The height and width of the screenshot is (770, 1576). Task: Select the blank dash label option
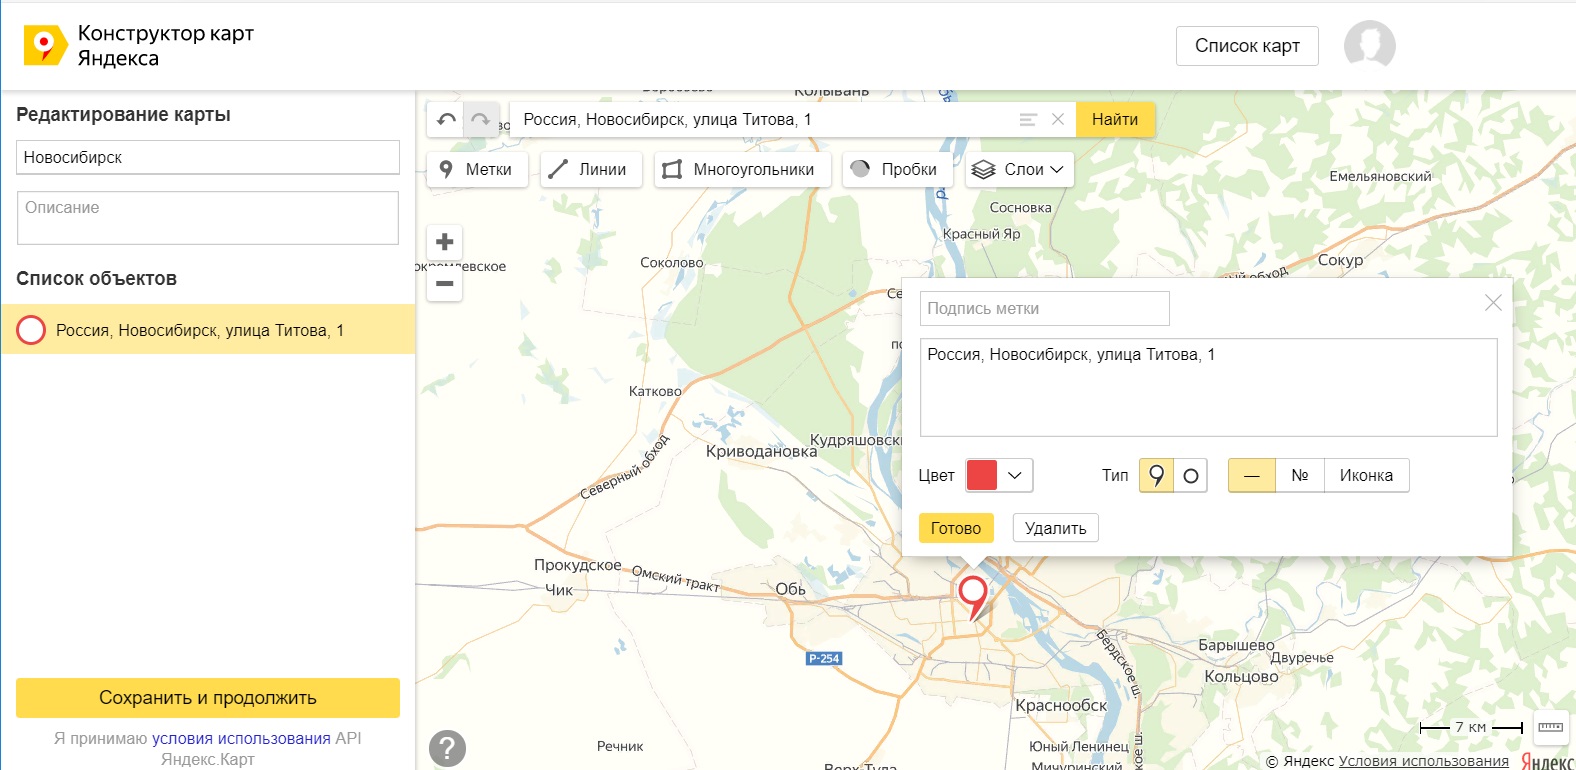point(1252,475)
